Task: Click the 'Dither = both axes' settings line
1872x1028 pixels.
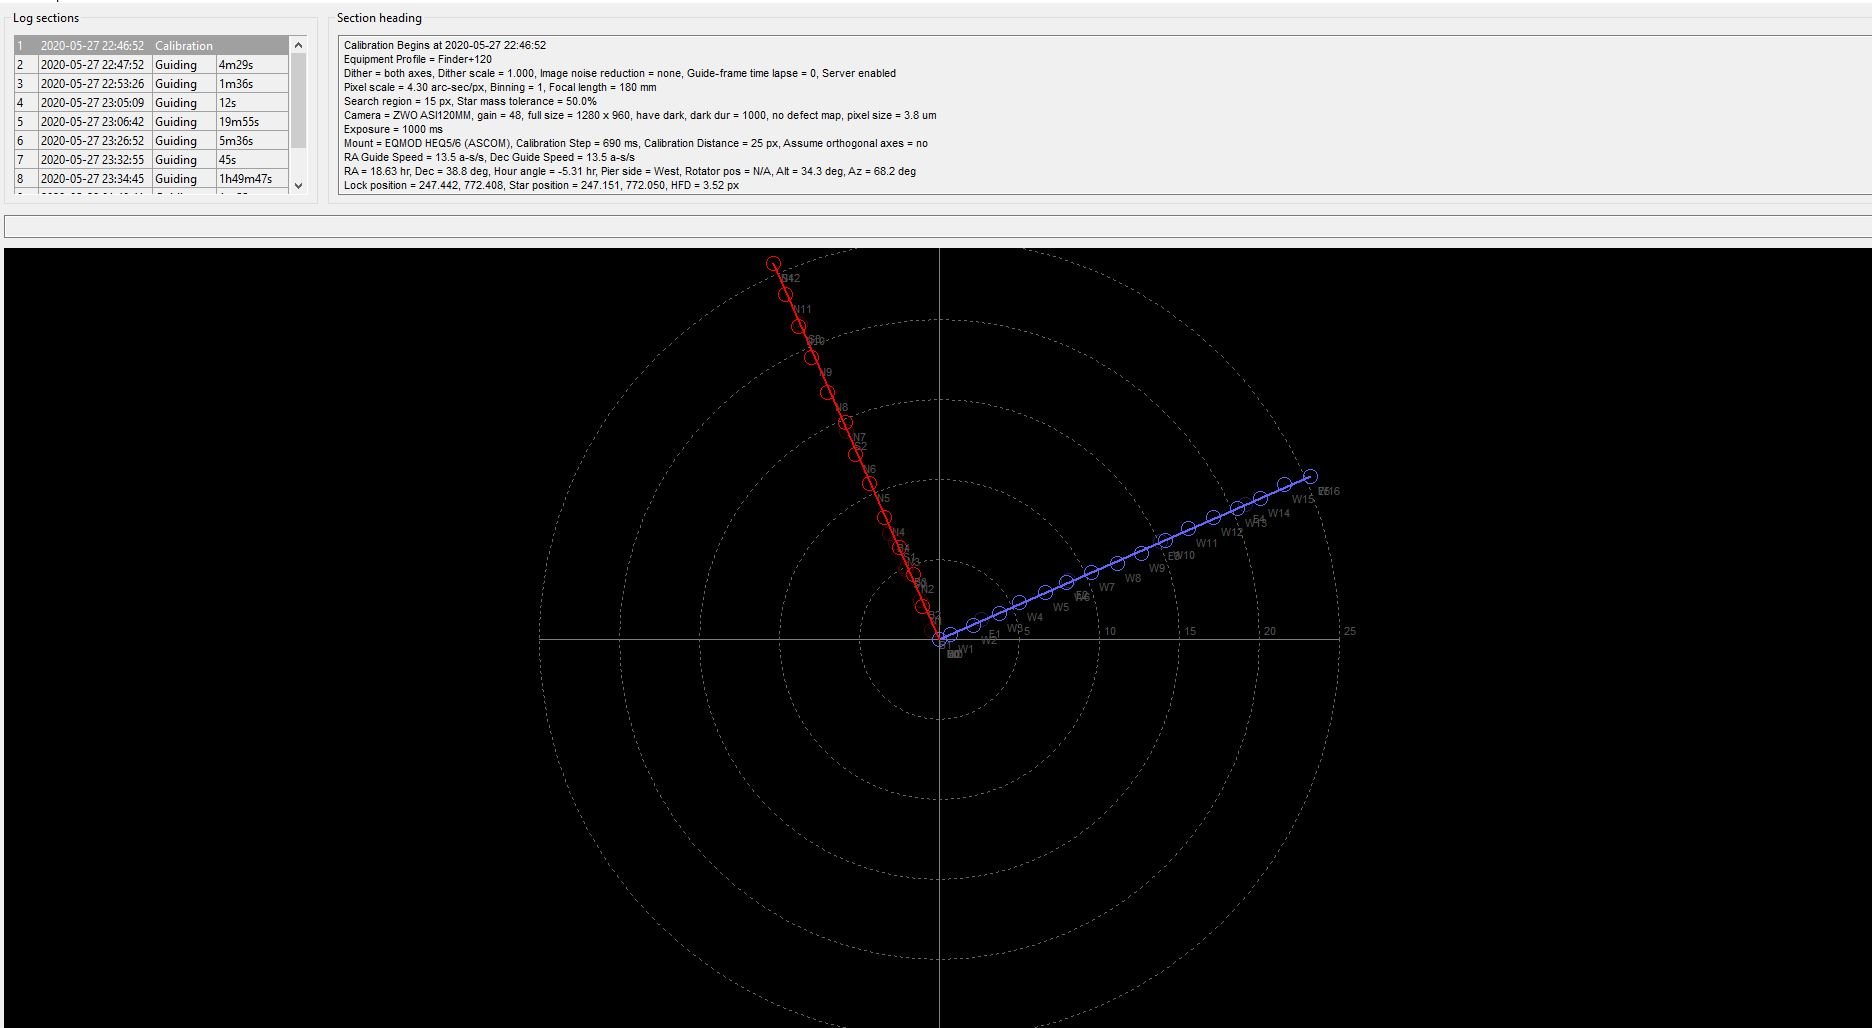Action: [x=620, y=73]
